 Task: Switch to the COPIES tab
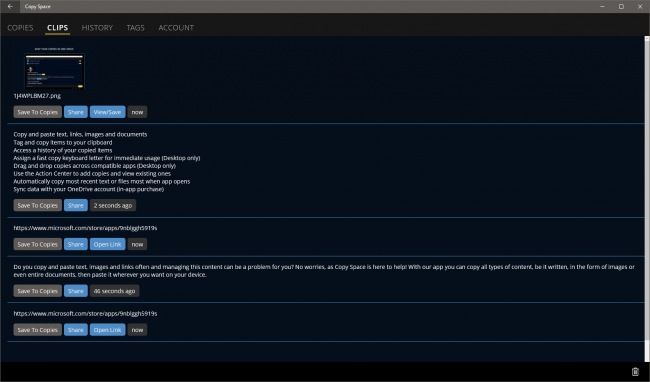coord(20,28)
